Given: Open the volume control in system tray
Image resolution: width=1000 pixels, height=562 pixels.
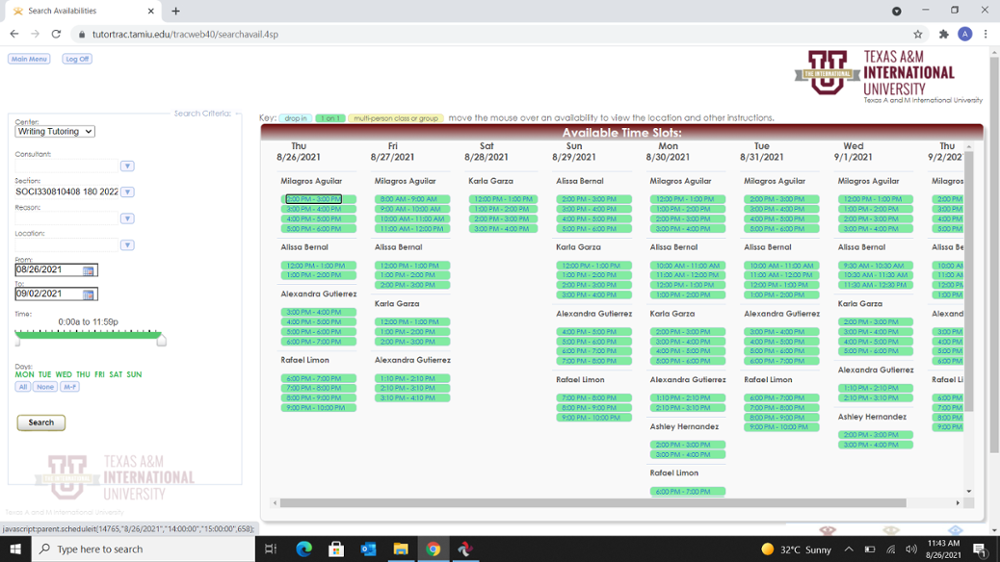Looking at the screenshot, I should tap(911, 549).
